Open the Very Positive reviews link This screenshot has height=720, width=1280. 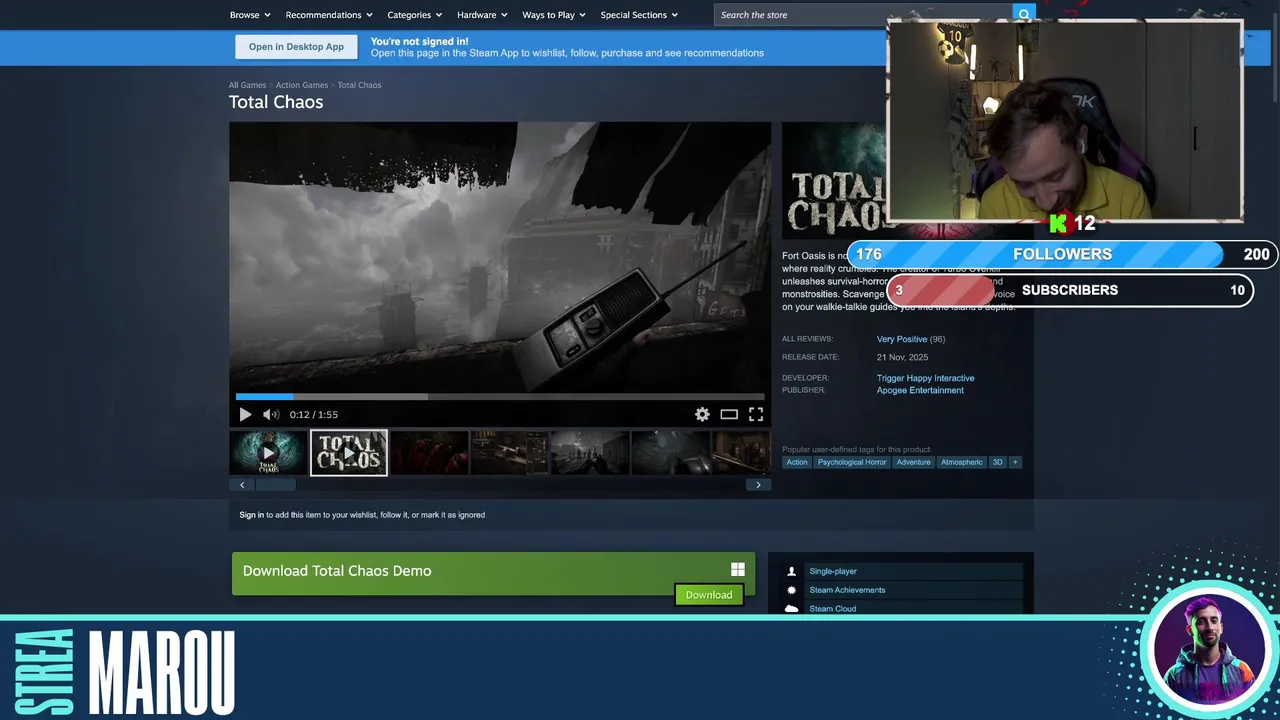(902, 339)
